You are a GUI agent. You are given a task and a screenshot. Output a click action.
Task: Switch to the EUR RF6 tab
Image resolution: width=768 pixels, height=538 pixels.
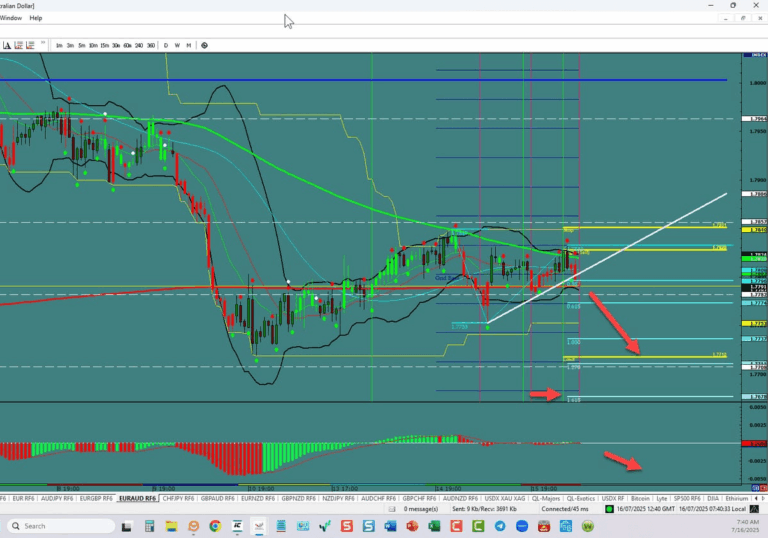23,498
